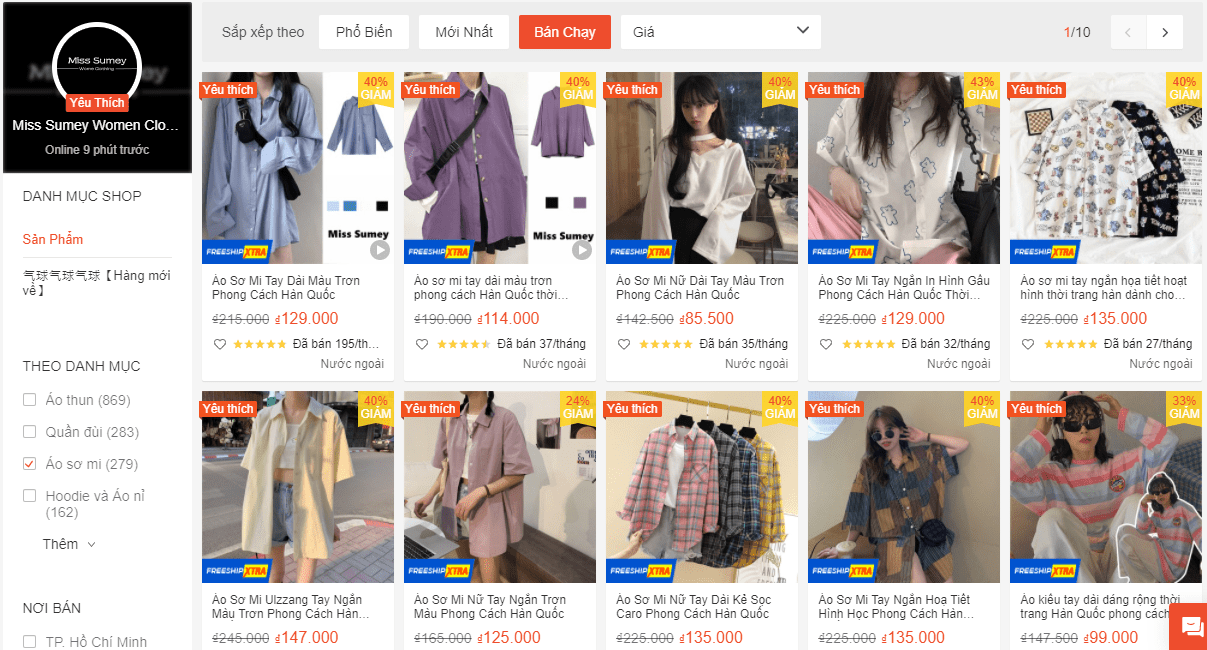Open purple Áo sơ mi tay dài ₫114.000 title
This screenshot has width=1207, height=650.
[x=491, y=288]
